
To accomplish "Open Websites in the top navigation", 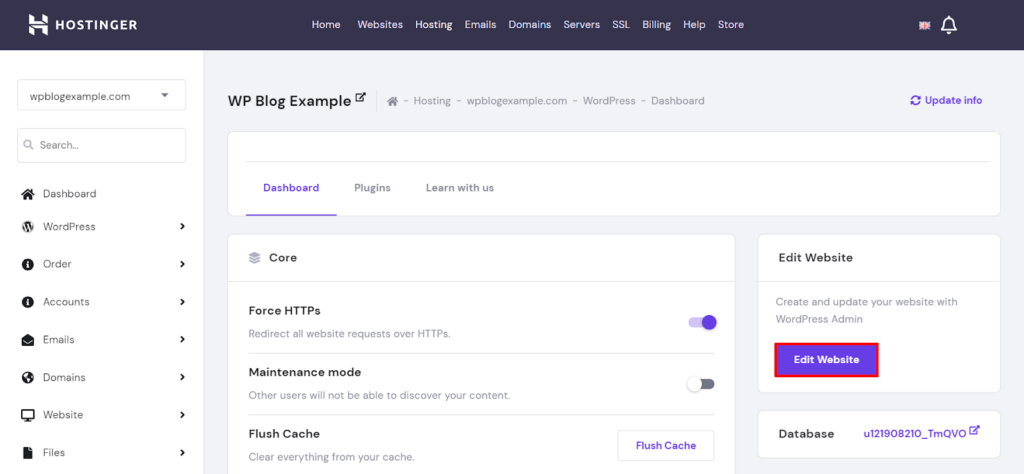I will pyautogui.click(x=380, y=25).
